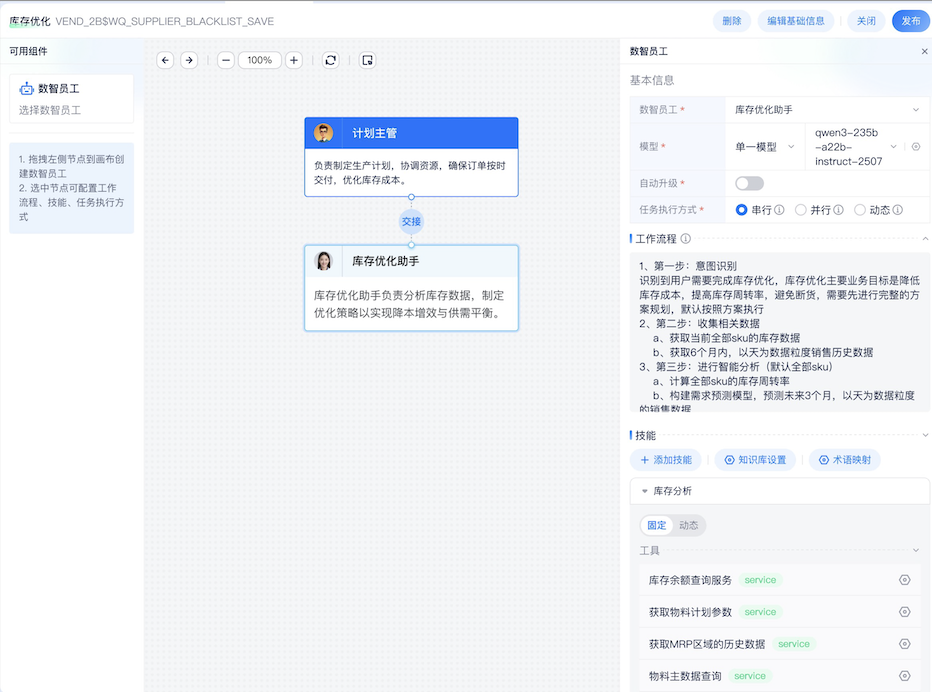The width and height of the screenshot is (932, 692).
Task: Open settings for 物料主数据查询 tool
Action: [905, 675]
